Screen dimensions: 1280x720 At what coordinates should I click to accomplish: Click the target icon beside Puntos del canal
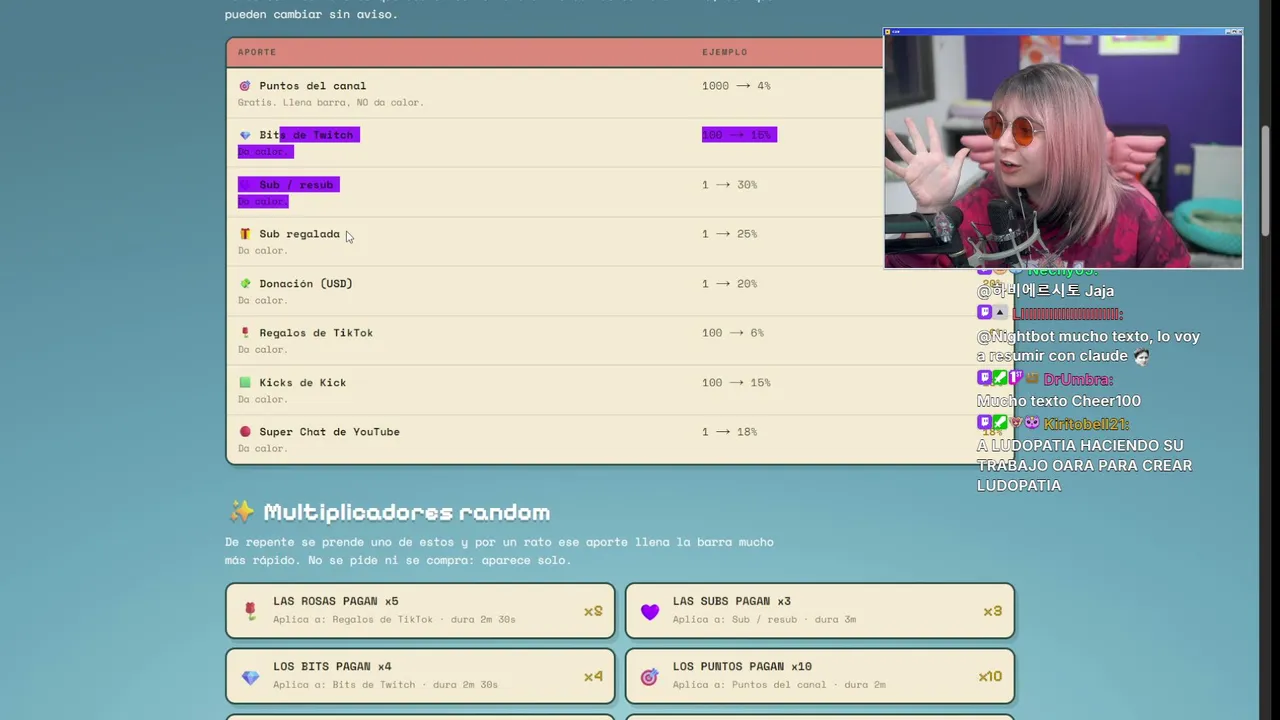[245, 86]
